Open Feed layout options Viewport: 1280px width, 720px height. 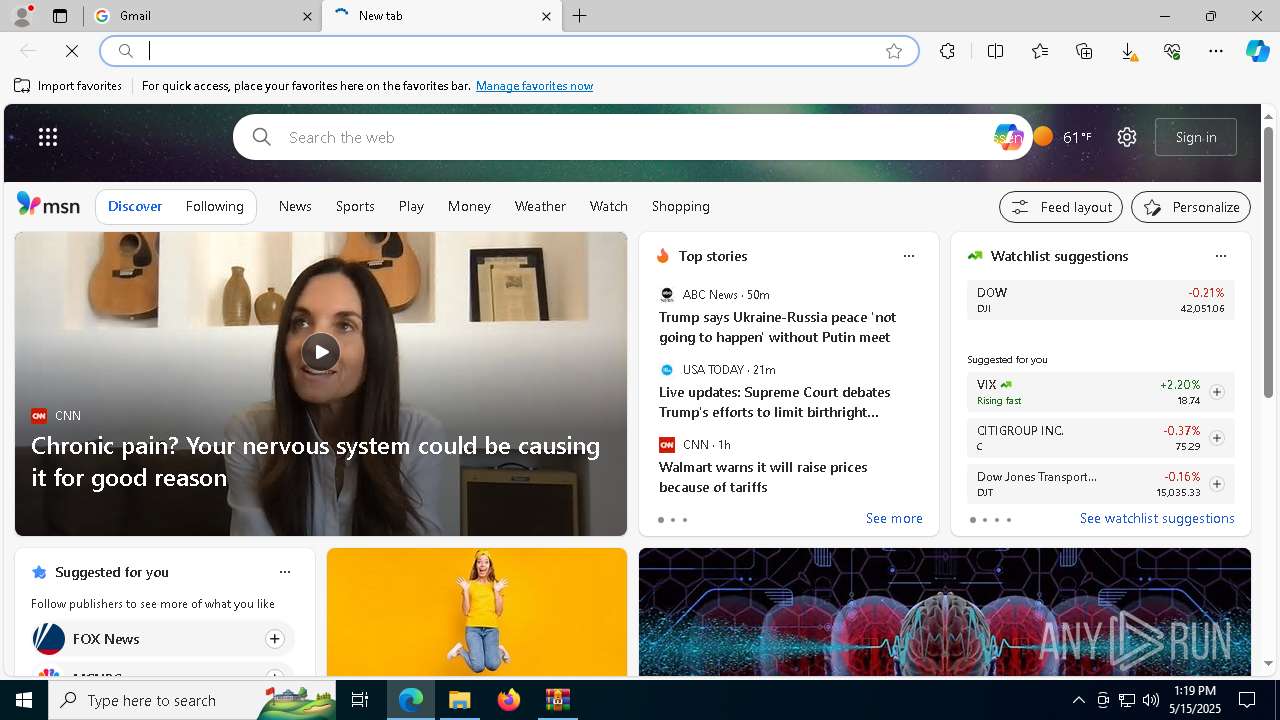click(1061, 207)
